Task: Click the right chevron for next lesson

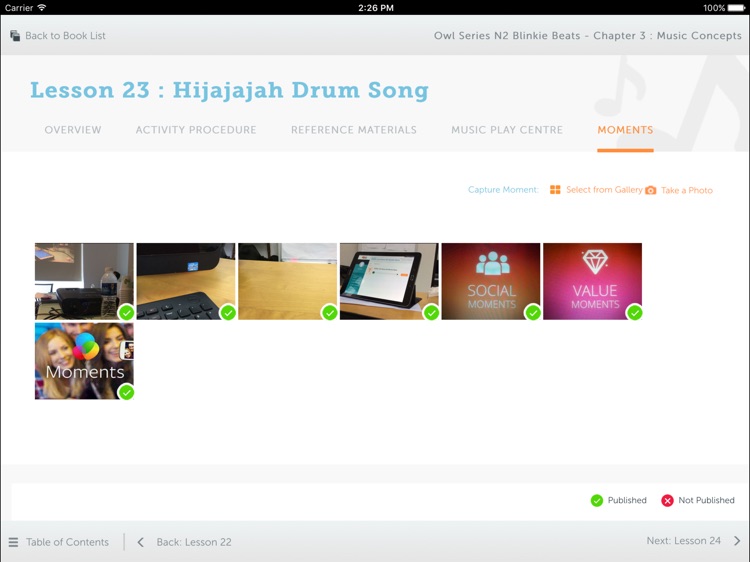Action: pyautogui.click(x=737, y=541)
